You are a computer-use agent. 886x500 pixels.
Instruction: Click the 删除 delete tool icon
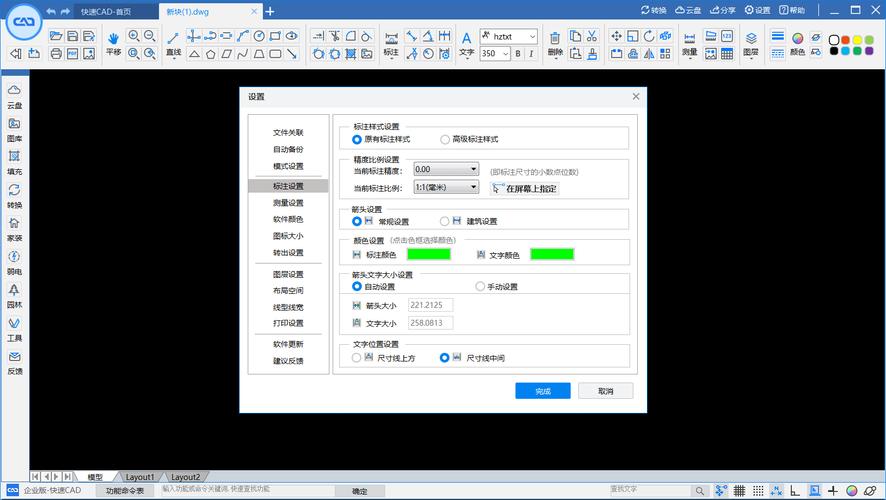(556, 42)
